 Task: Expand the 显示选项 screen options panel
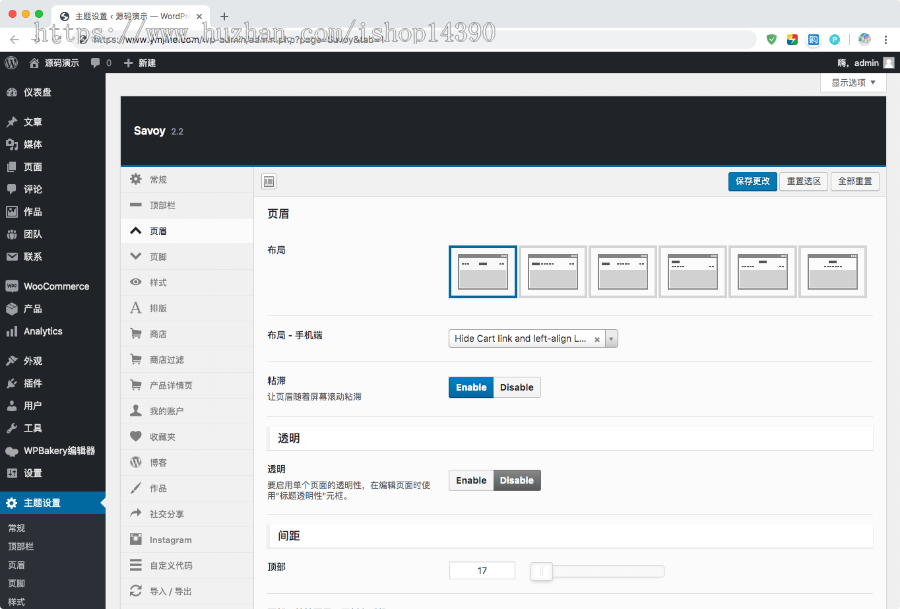tap(853, 83)
